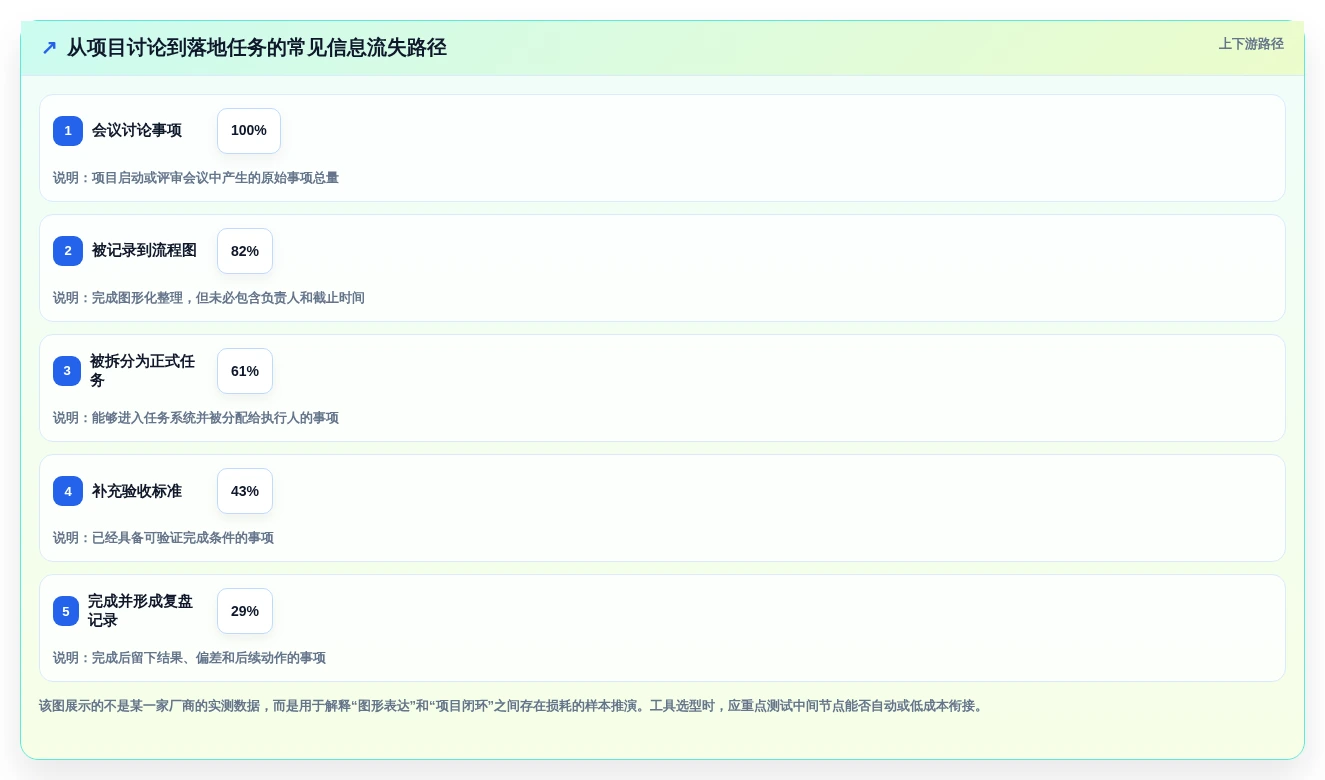Click description 项目启动或评审会议中产生的原始事项总量
1325x780 pixels.
tap(196, 178)
